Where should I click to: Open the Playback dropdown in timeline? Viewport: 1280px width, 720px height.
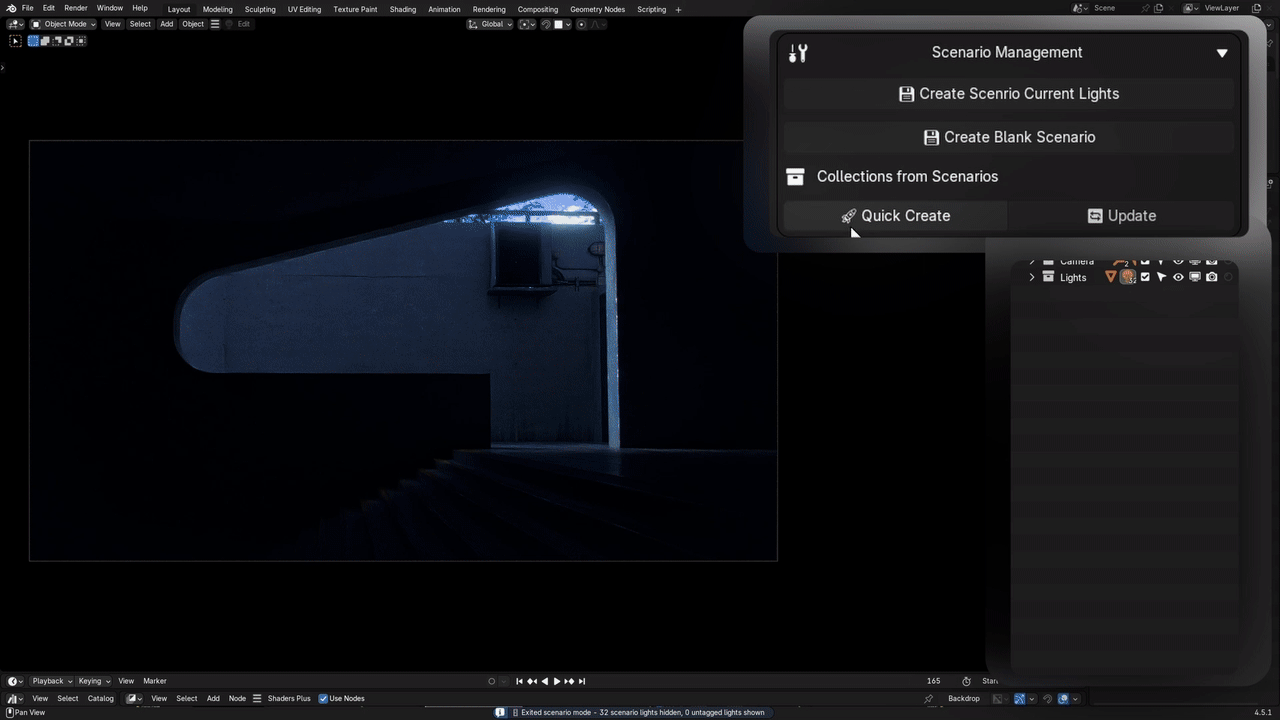click(x=52, y=681)
